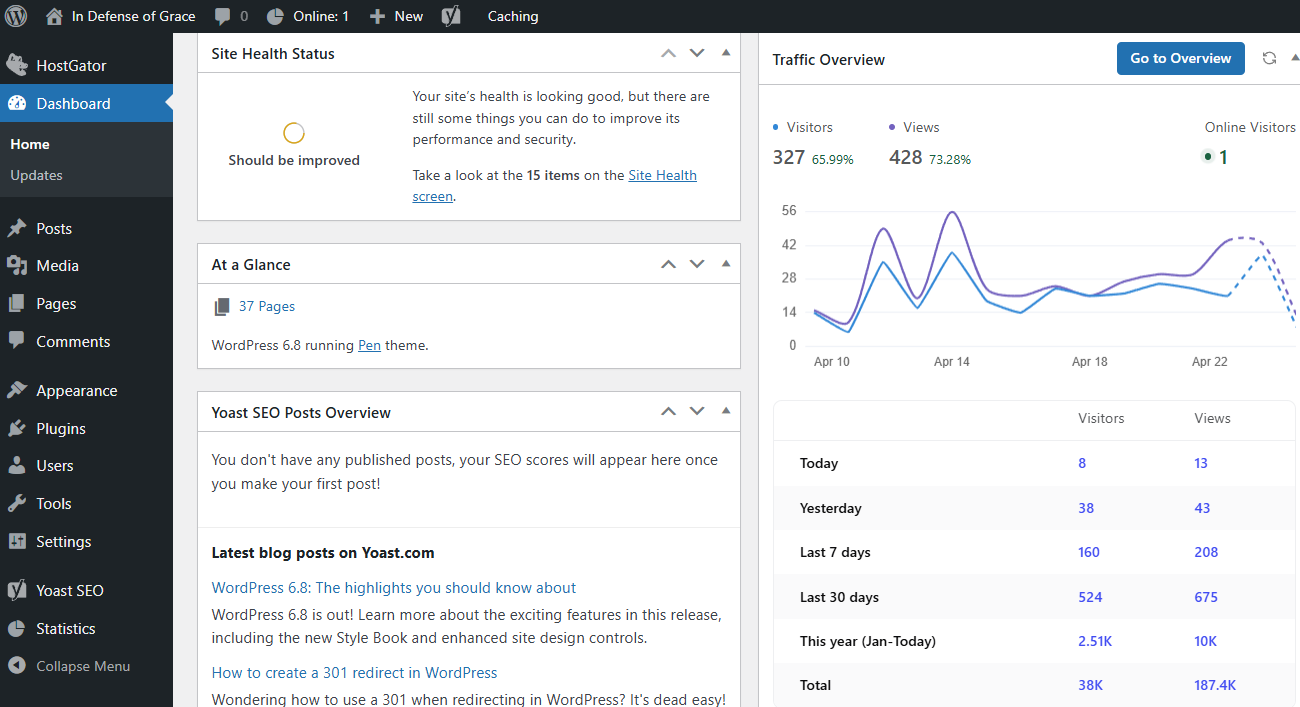Viewport: 1300px width, 707px height.
Task: Click the Go to Overview button
Action: point(1180,58)
